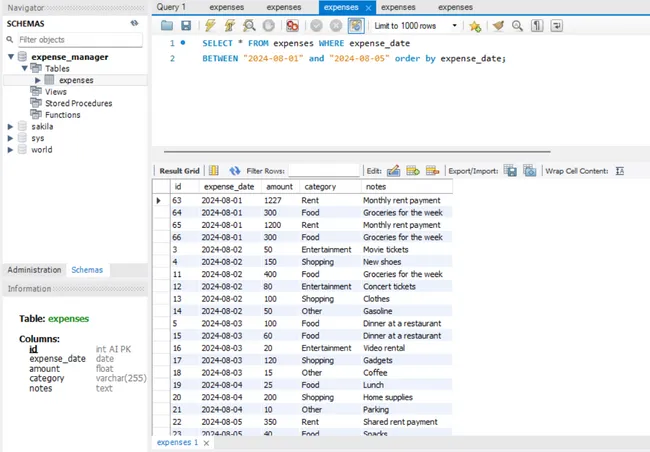Run Explain plan magnifier-lightning icon

(249, 26)
